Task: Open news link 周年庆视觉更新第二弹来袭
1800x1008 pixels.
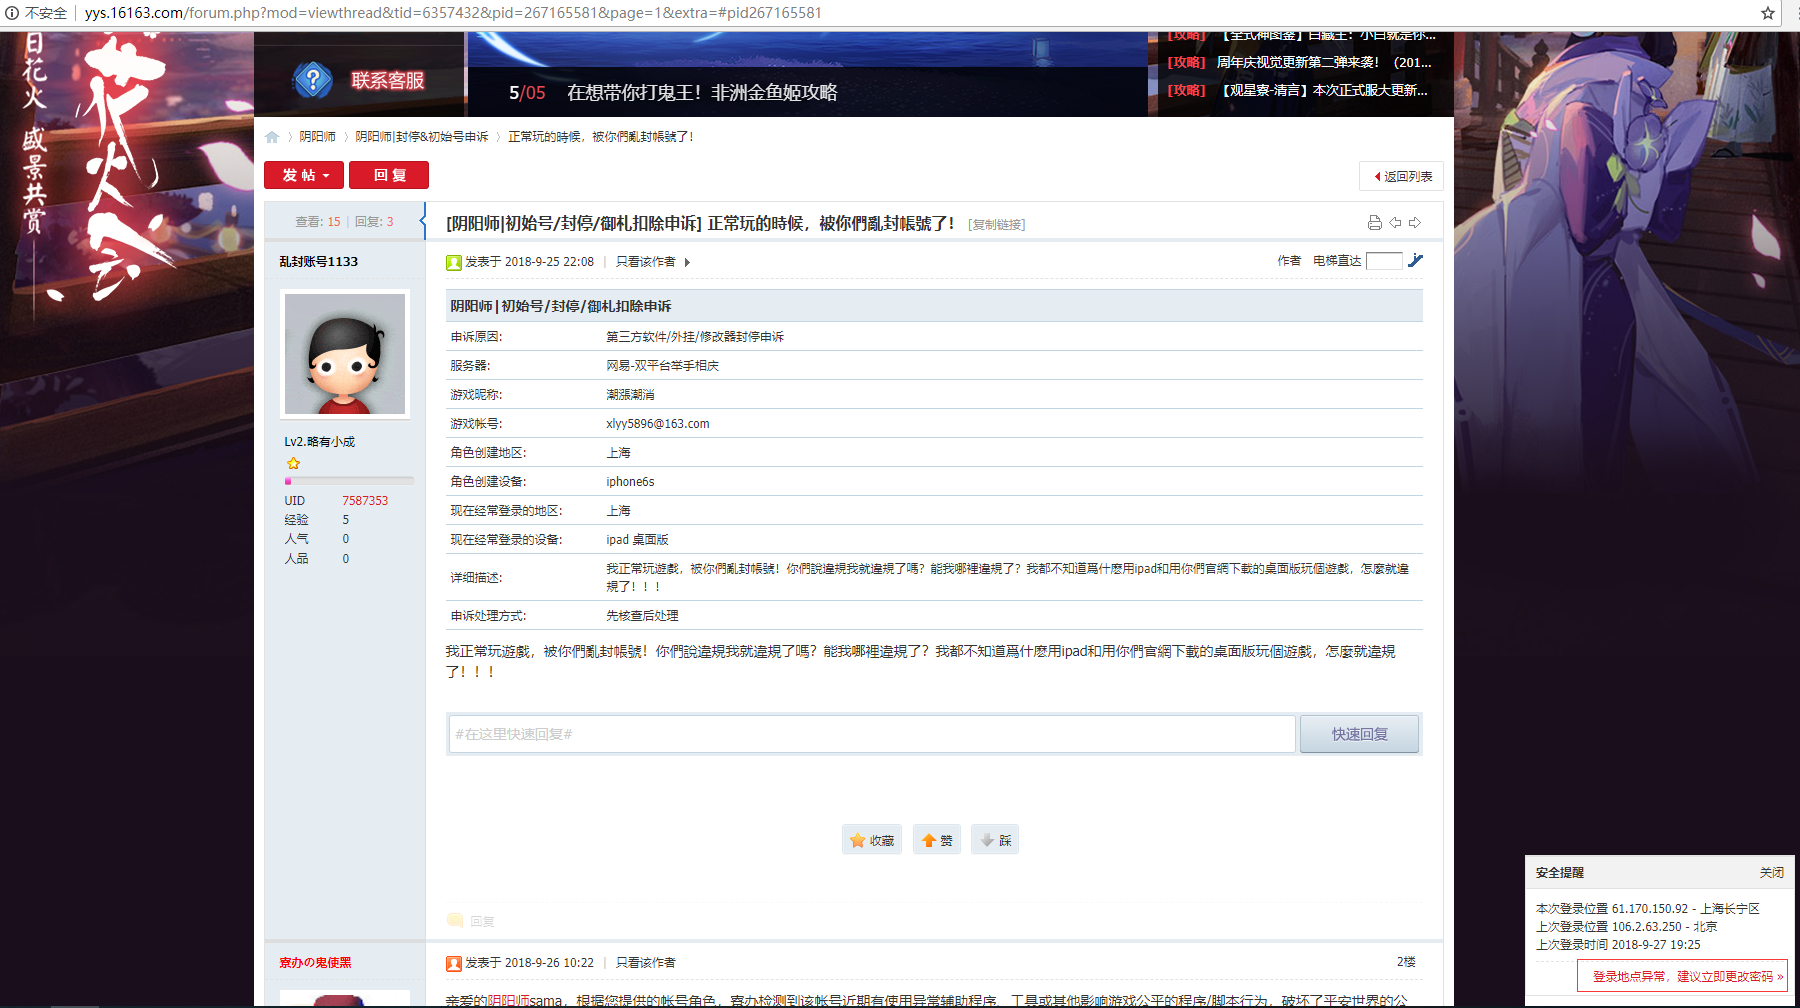Action: pyautogui.click(x=1324, y=62)
